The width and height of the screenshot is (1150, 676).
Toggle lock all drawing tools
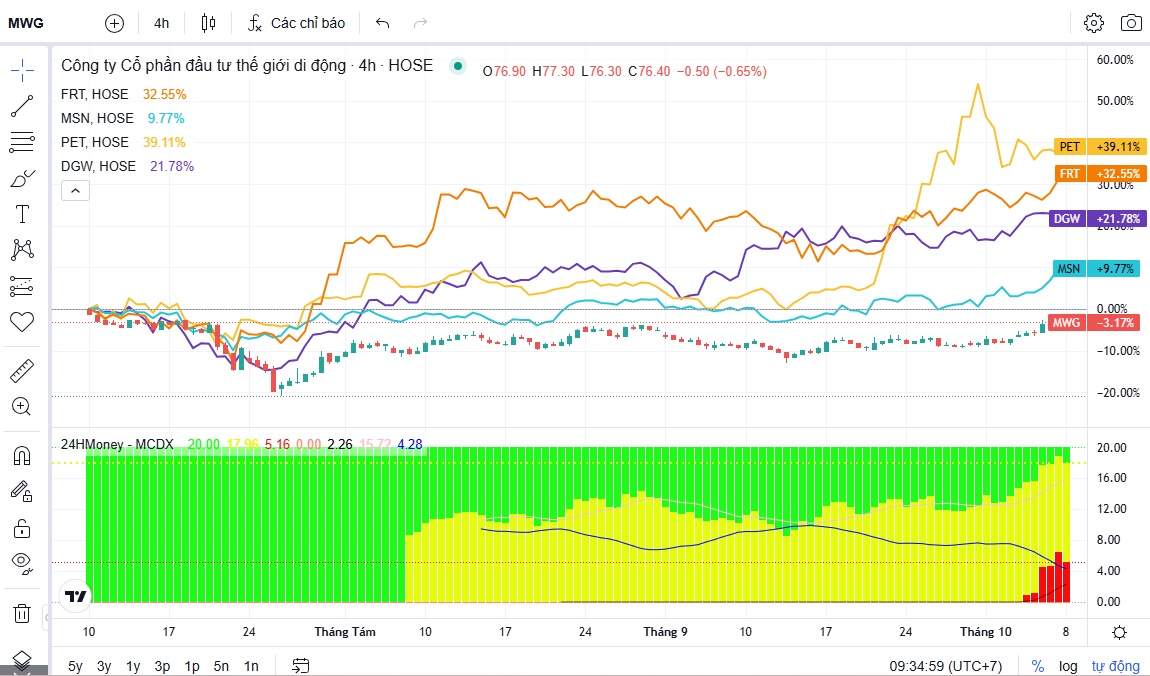click(22, 527)
